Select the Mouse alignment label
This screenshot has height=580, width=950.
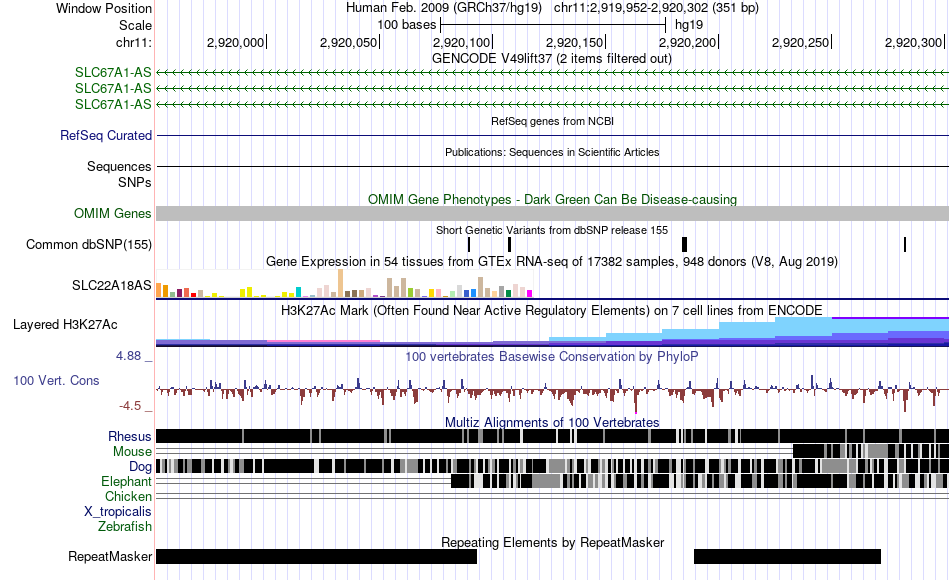(x=132, y=452)
